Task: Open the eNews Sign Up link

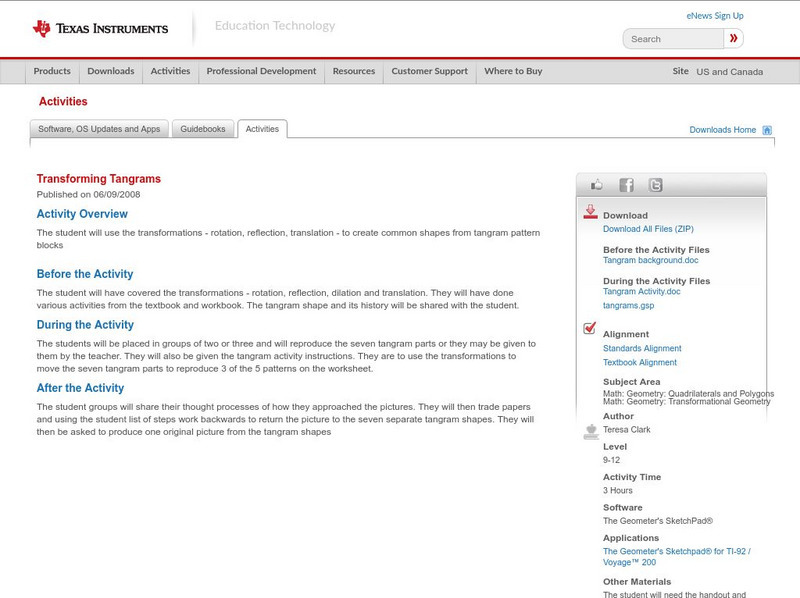Action: 715,16
